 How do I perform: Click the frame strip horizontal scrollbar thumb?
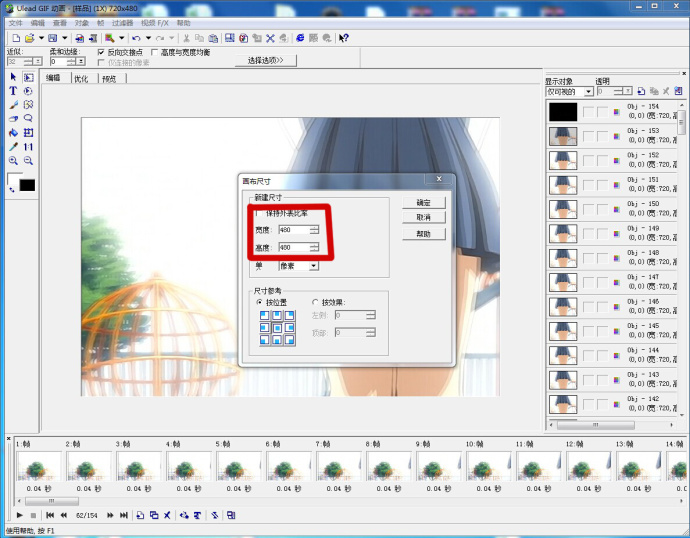[x=52, y=501]
